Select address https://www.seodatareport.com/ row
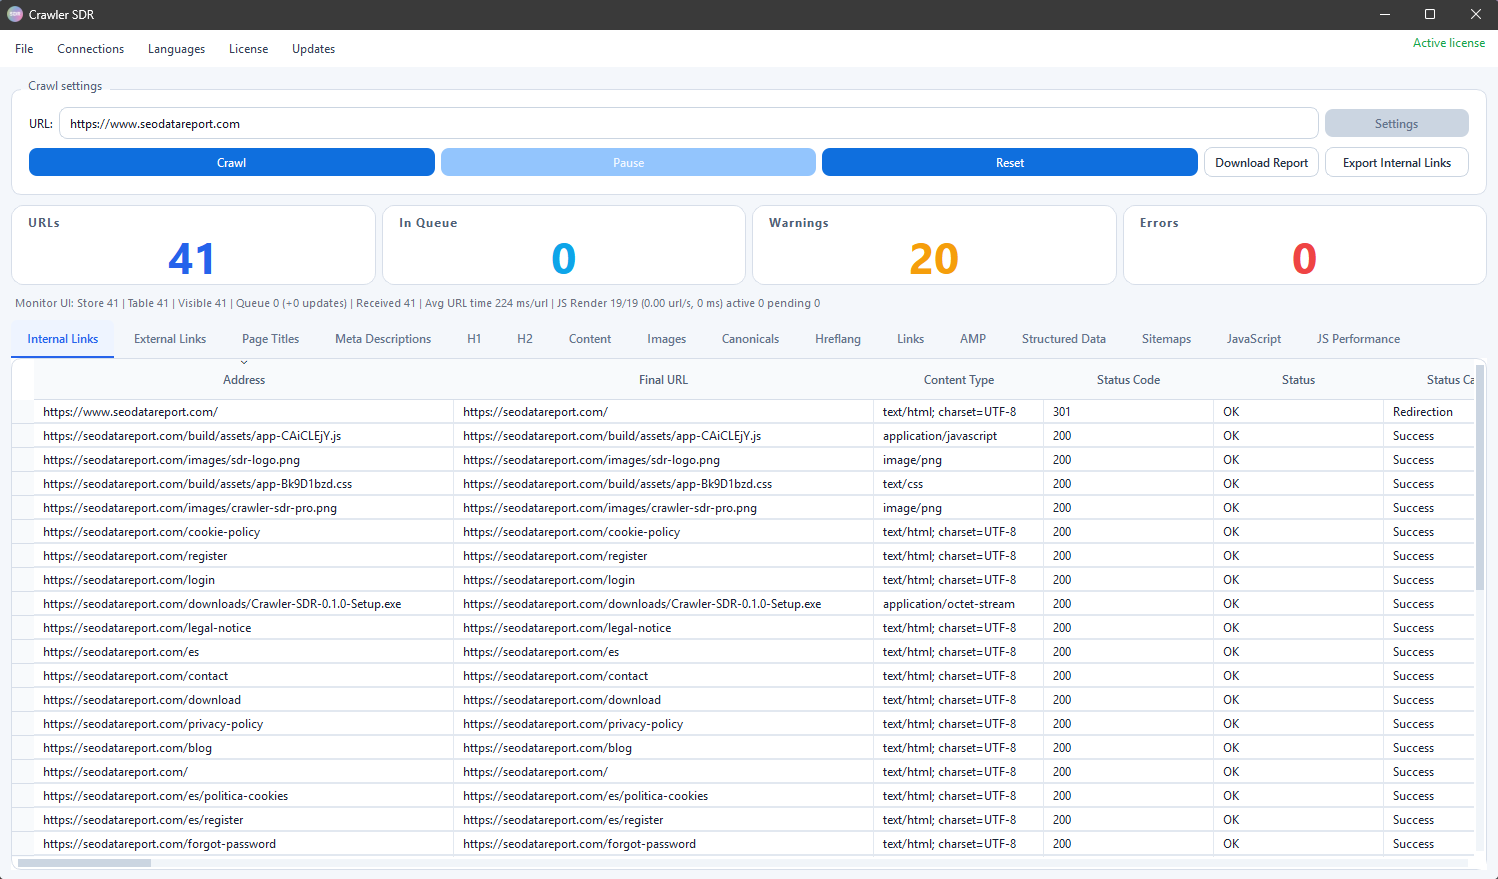1498x879 pixels. pos(244,412)
